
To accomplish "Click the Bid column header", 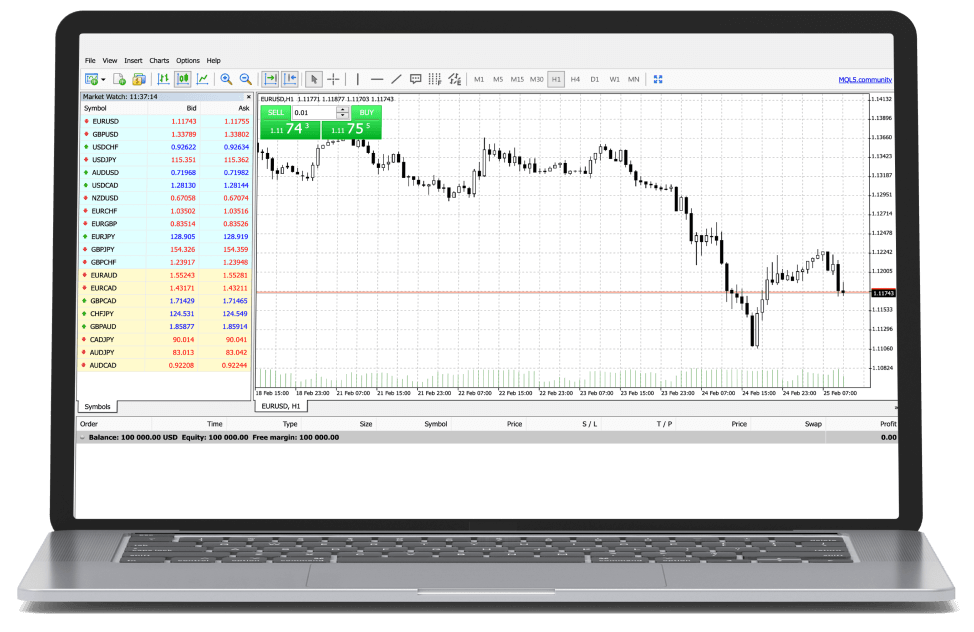I will pos(191,108).
